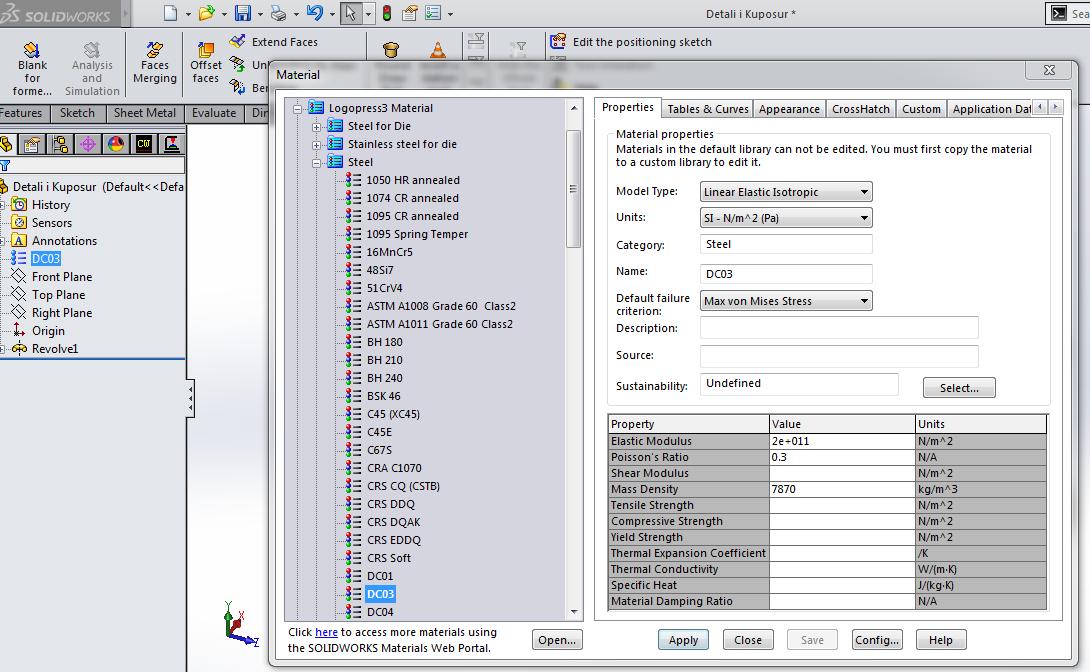Click the material tree vertical scrollbar thumb
Screen dimensions: 1090x672
[574, 188]
